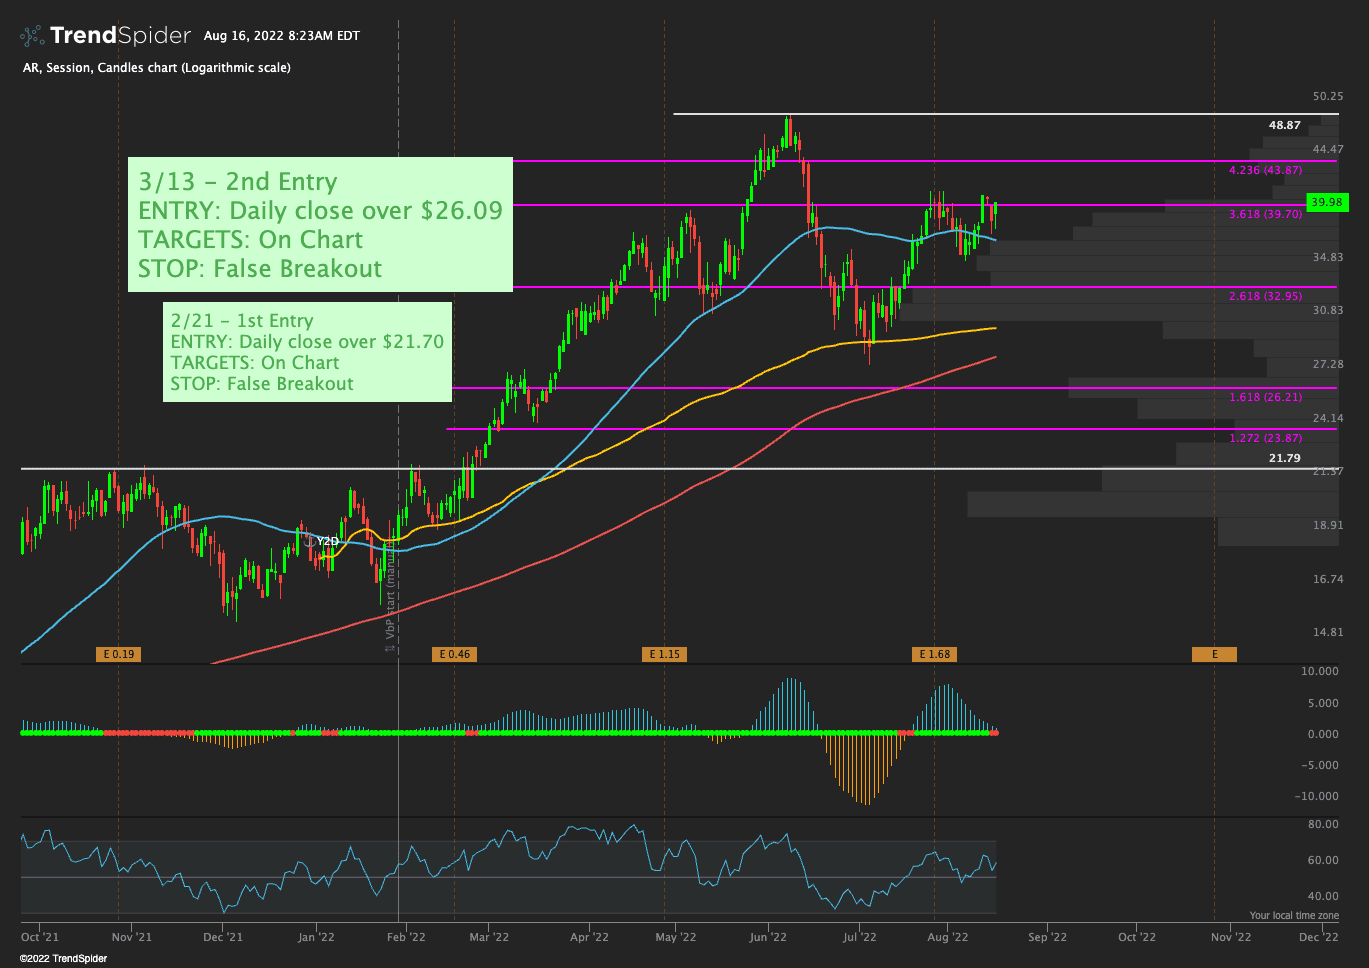
Task: Click the 4.236 (43.87) Fibonacci label
Action: [1265, 170]
